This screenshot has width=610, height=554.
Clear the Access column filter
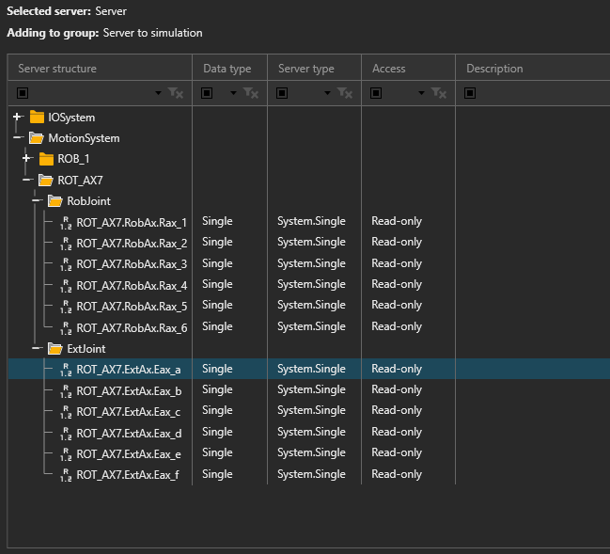tap(439, 93)
